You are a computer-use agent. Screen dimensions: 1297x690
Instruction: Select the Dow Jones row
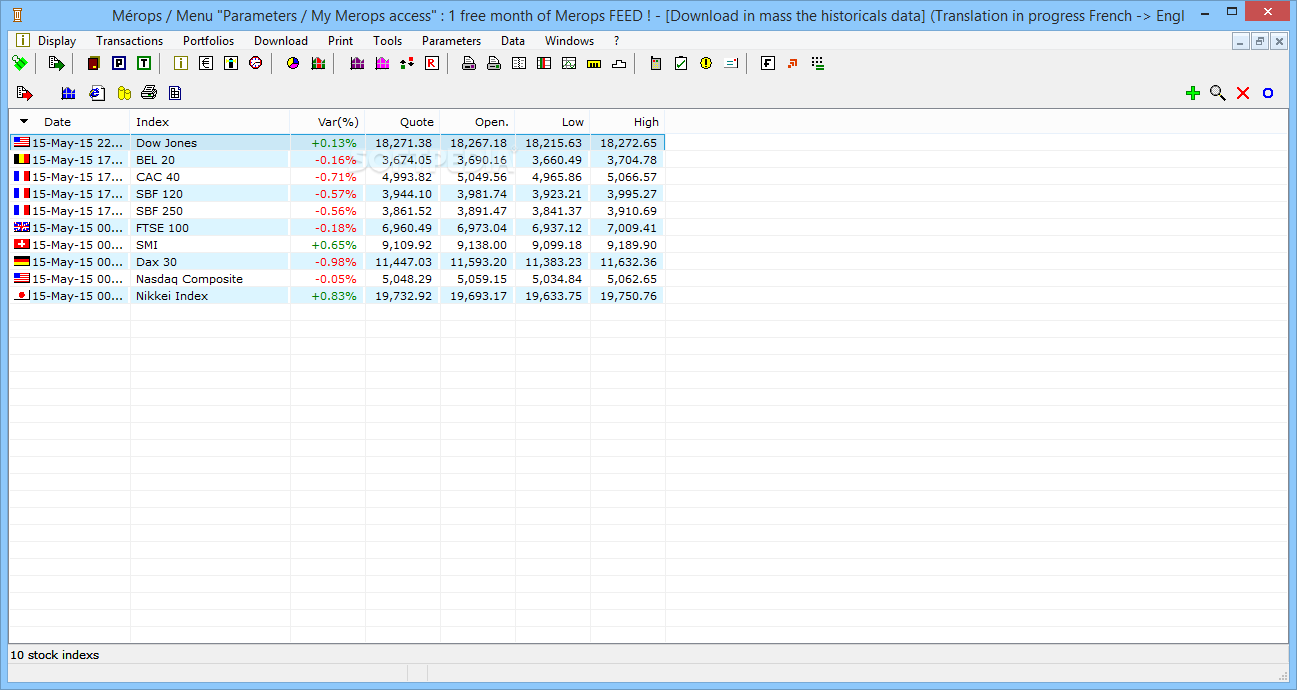click(x=337, y=143)
